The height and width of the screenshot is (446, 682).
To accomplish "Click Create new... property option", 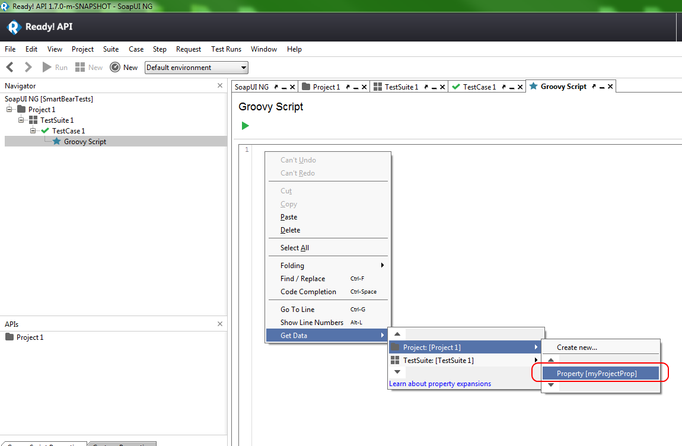I will point(601,347).
